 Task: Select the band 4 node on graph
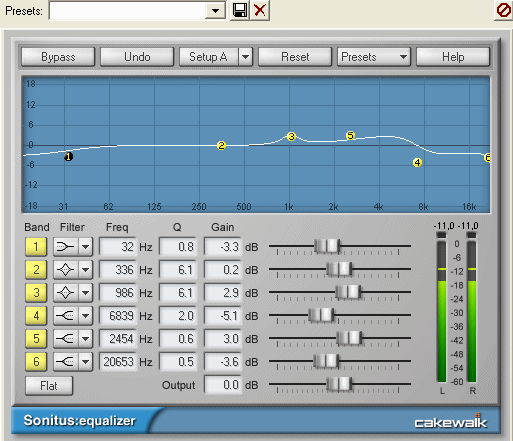coord(417,163)
